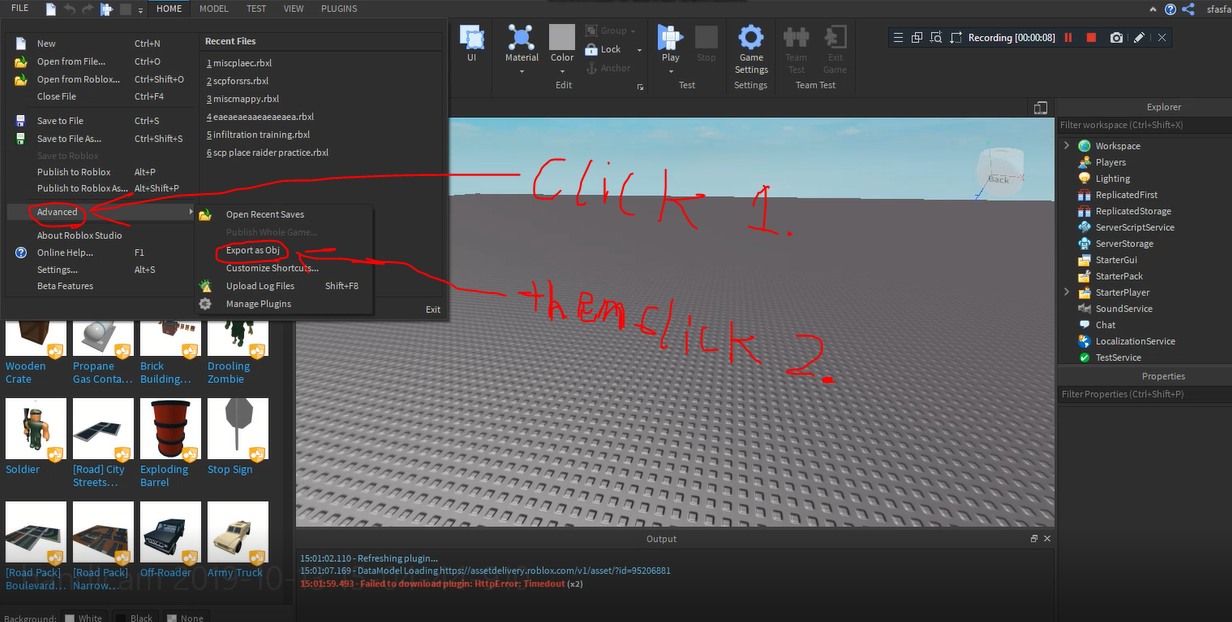Click the blue help question icon
The height and width of the screenshot is (622, 1232).
pyautogui.click(x=1168, y=9)
